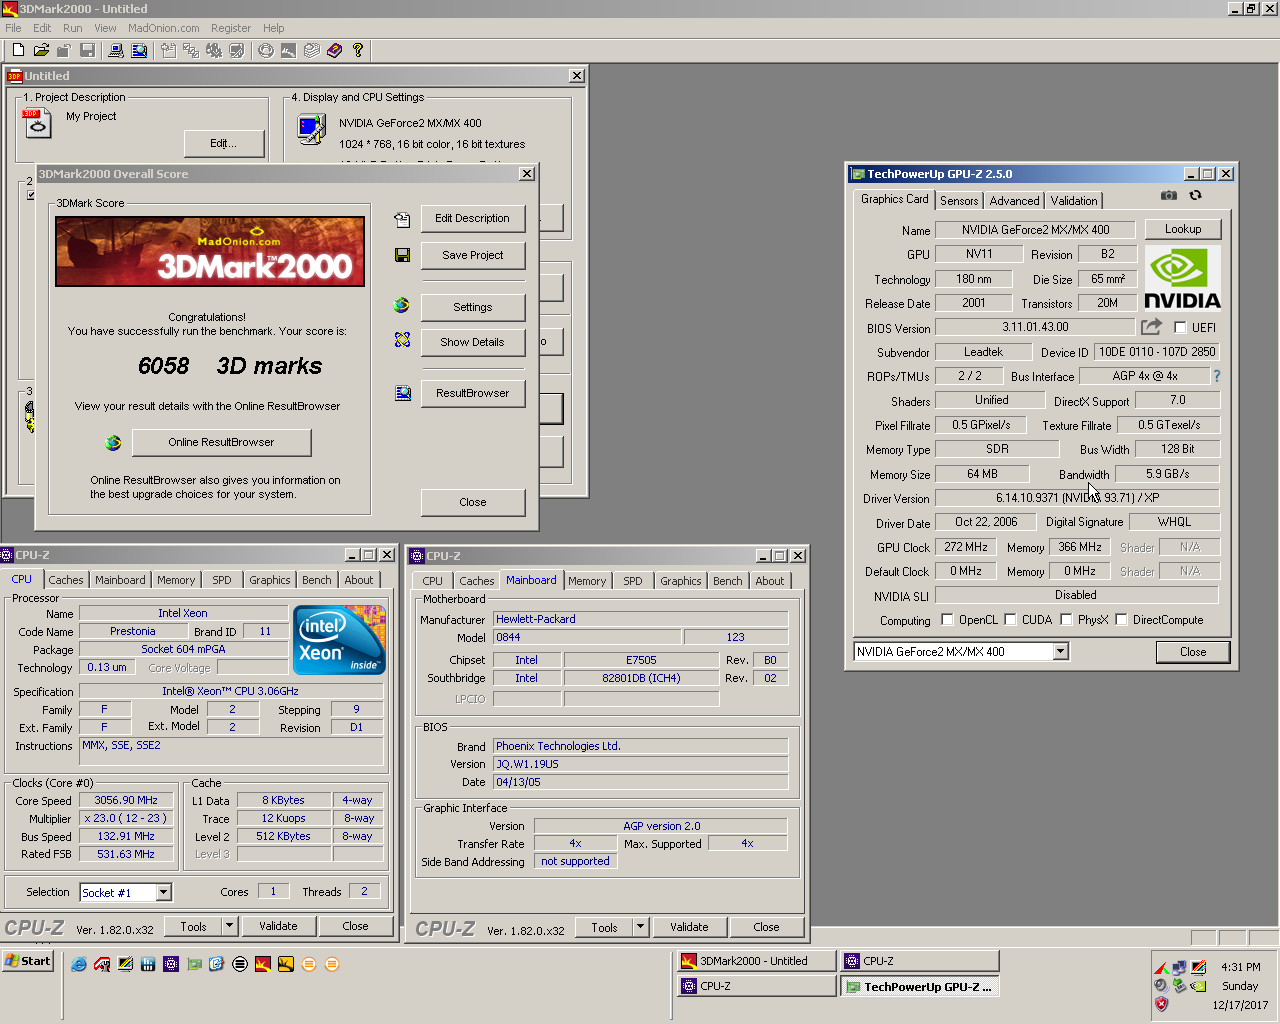Screen dimensions: 1280x1024
Task: Click the Specification Intel Xeon CPU 3.06GHz field
Action: point(231,691)
